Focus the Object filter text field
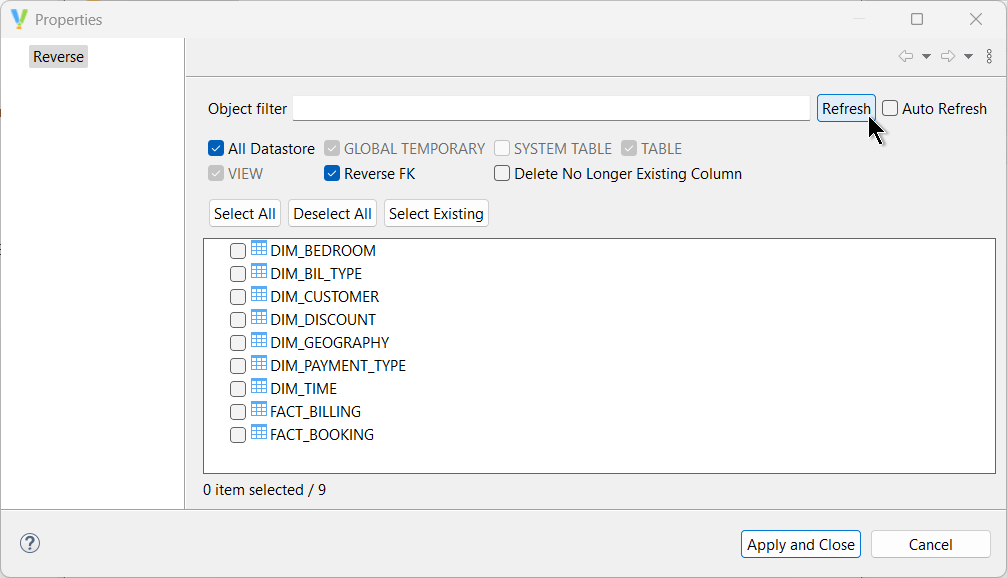The width and height of the screenshot is (1007, 578). tap(551, 109)
